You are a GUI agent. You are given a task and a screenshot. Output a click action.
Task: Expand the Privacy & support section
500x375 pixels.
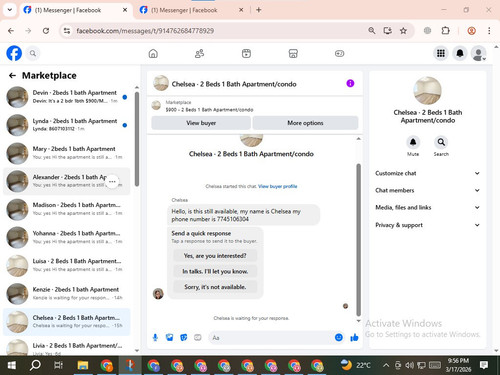tap(428, 225)
